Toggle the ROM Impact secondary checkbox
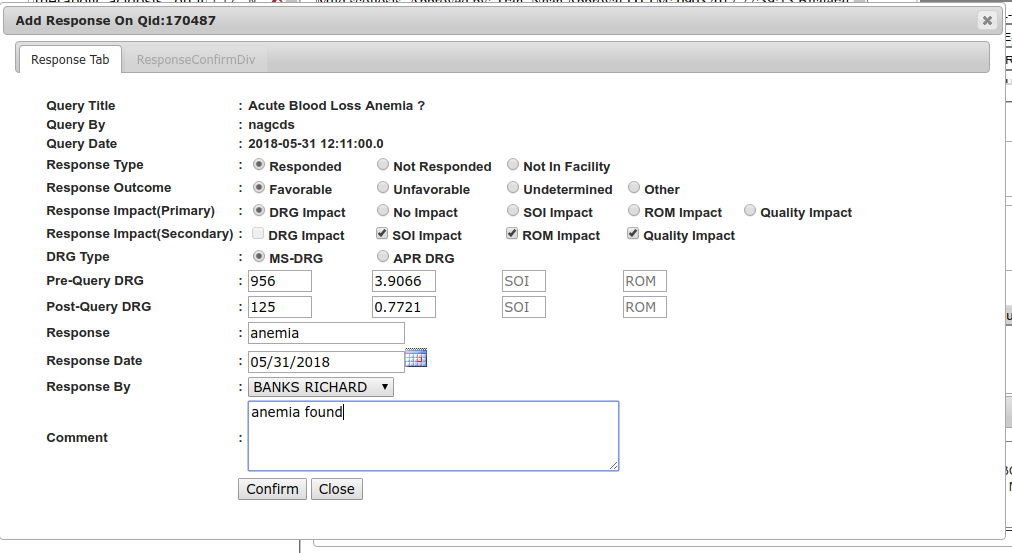This screenshot has height=553, width=1012. tap(513, 234)
